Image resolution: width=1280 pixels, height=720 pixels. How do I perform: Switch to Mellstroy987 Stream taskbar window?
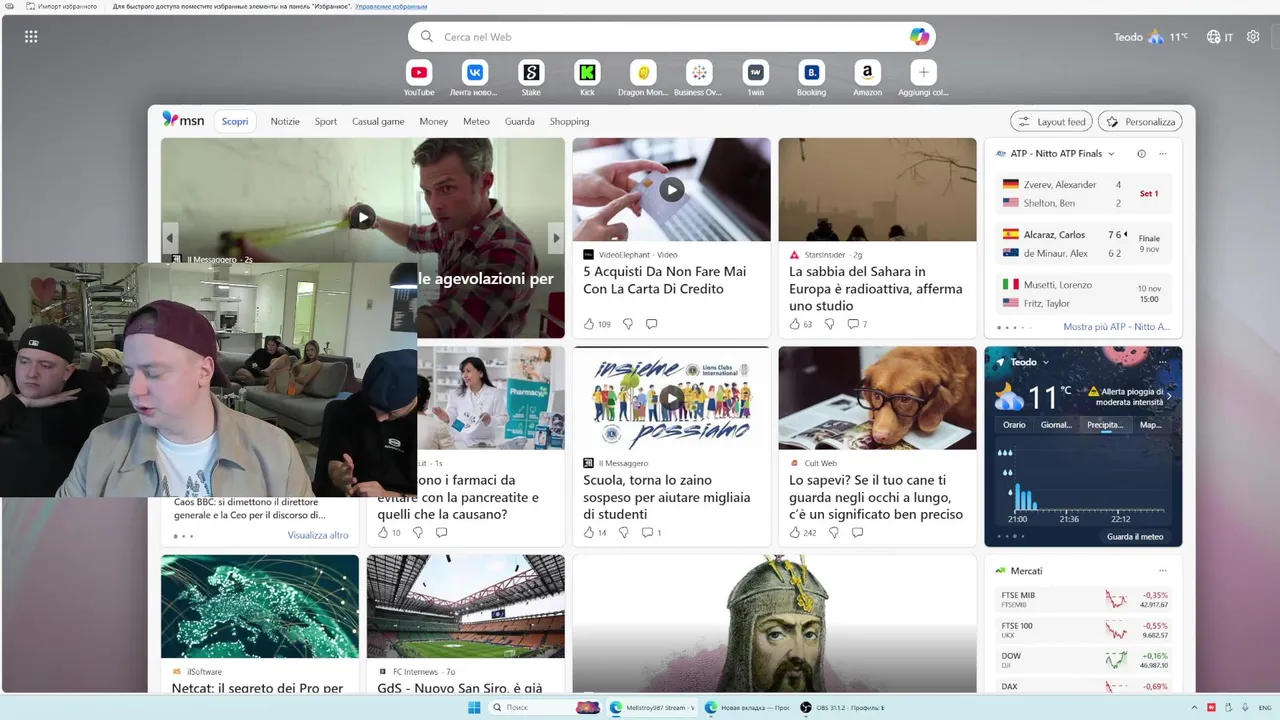[651, 708]
